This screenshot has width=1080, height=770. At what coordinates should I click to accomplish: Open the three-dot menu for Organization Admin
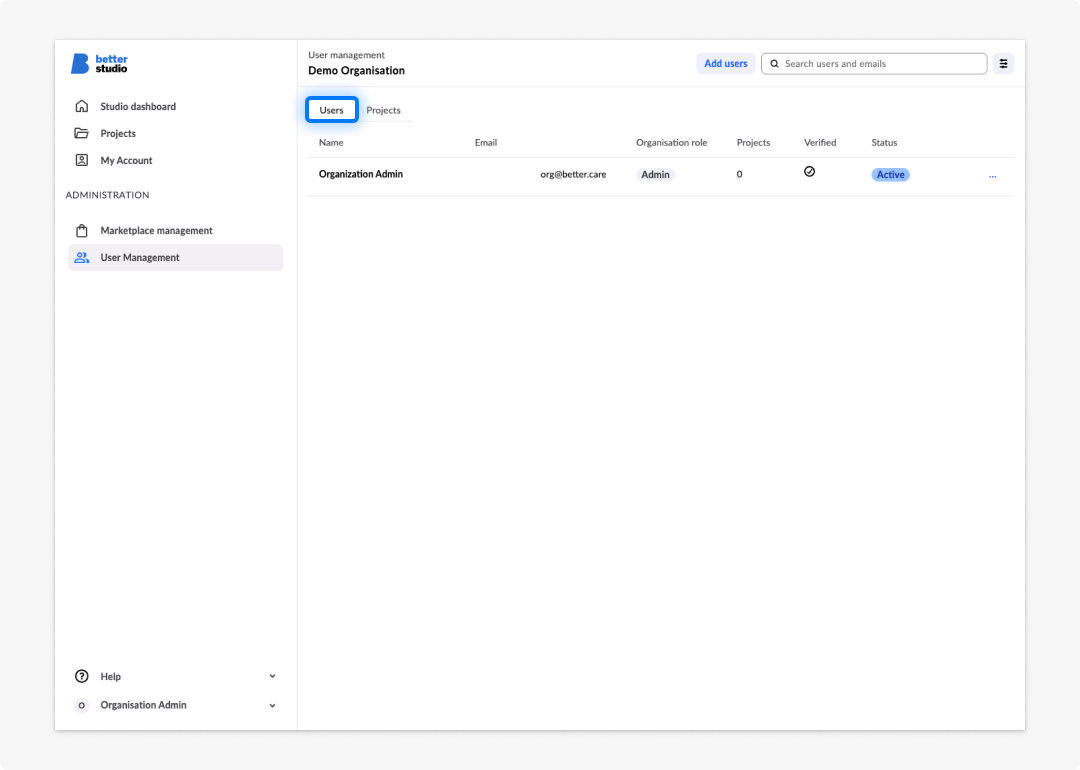[993, 176]
